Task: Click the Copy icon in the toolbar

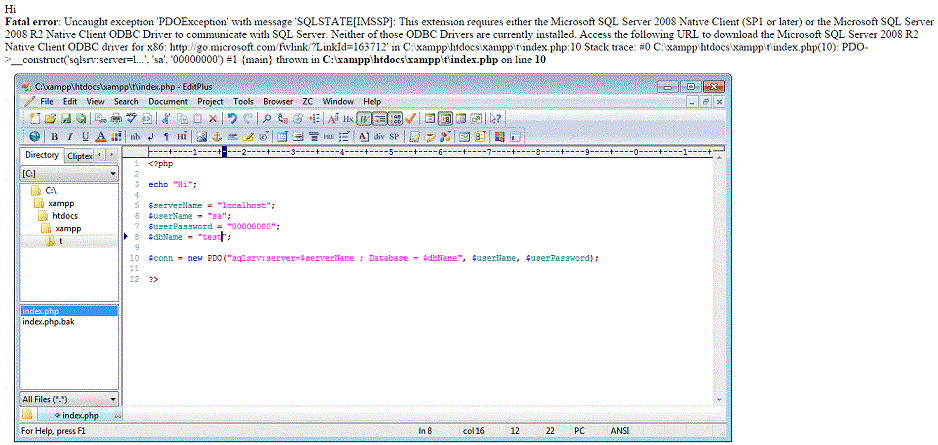Action: click(182, 118)
